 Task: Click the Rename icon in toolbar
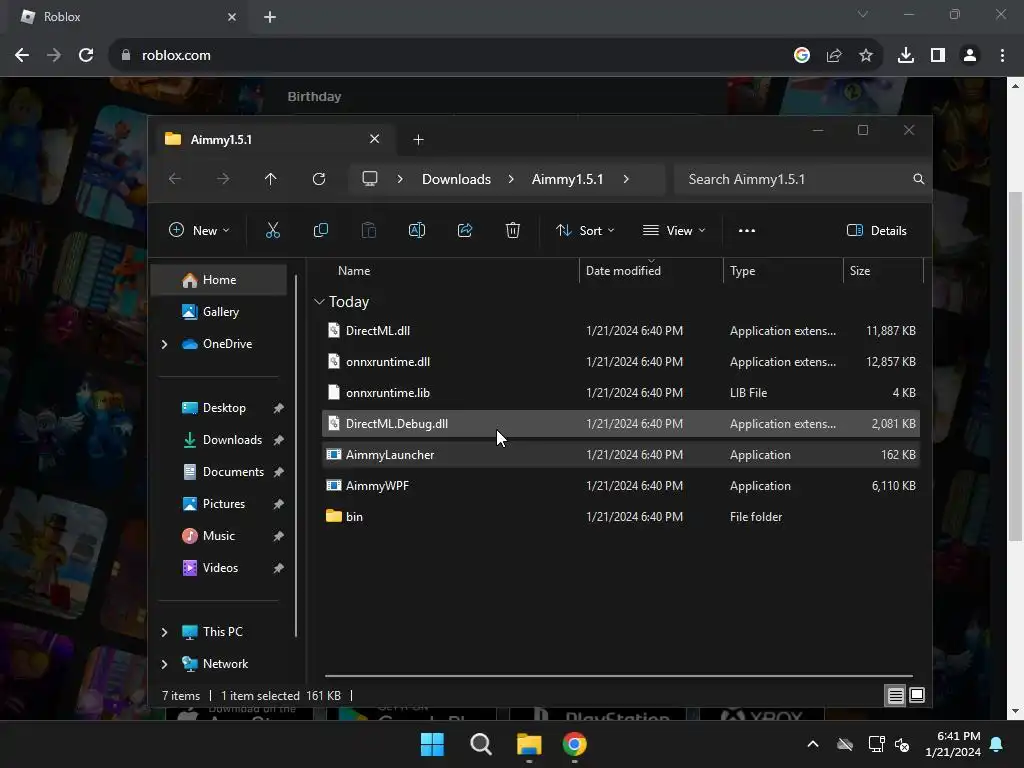(417, 230)
